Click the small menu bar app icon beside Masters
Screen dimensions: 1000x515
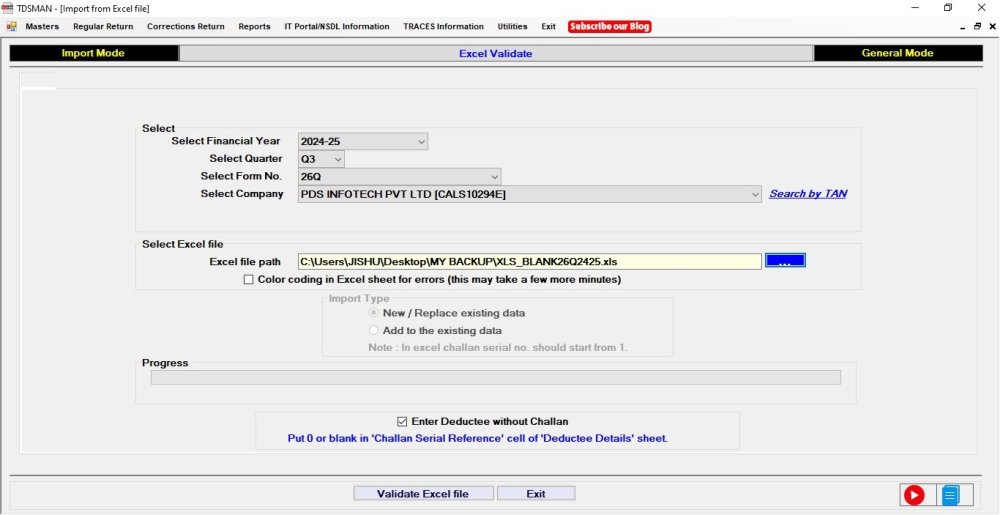coord(11,27)
